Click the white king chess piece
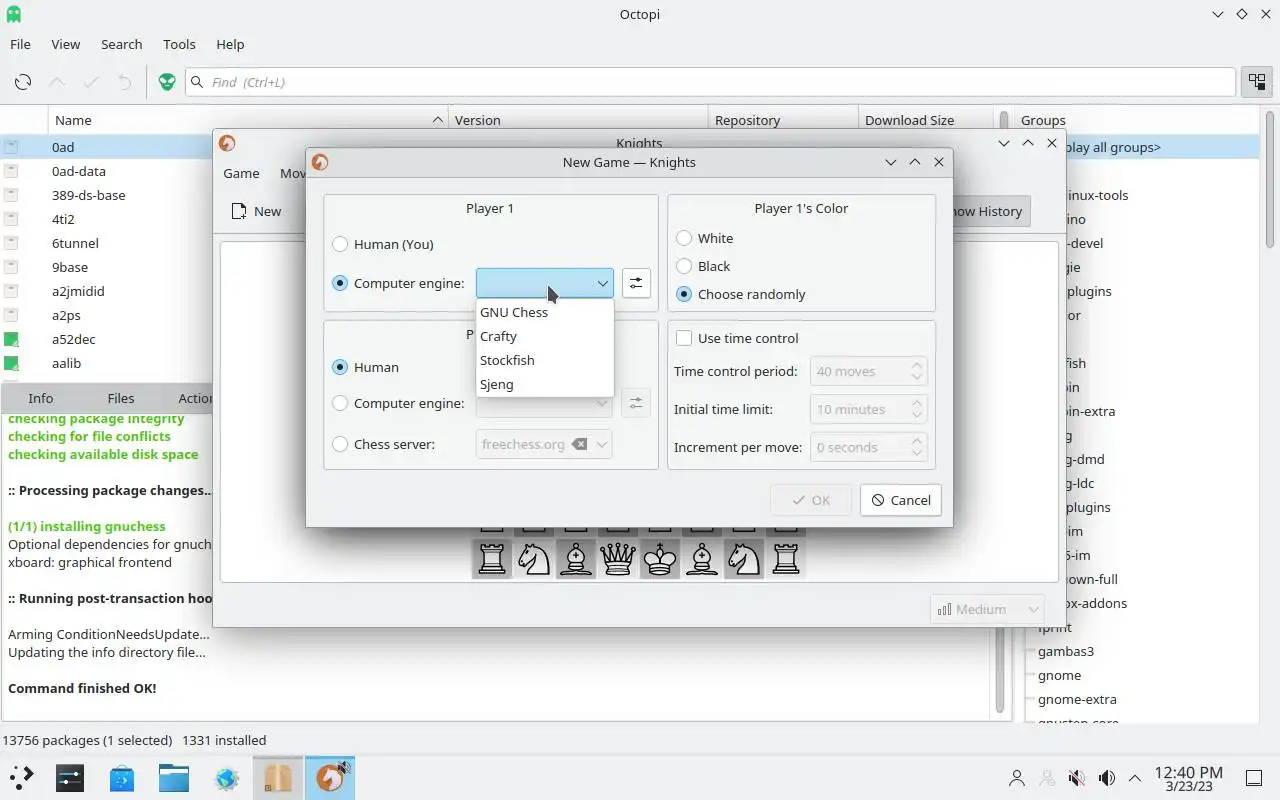The image size is (1280, 800). (x=660, y=558)
